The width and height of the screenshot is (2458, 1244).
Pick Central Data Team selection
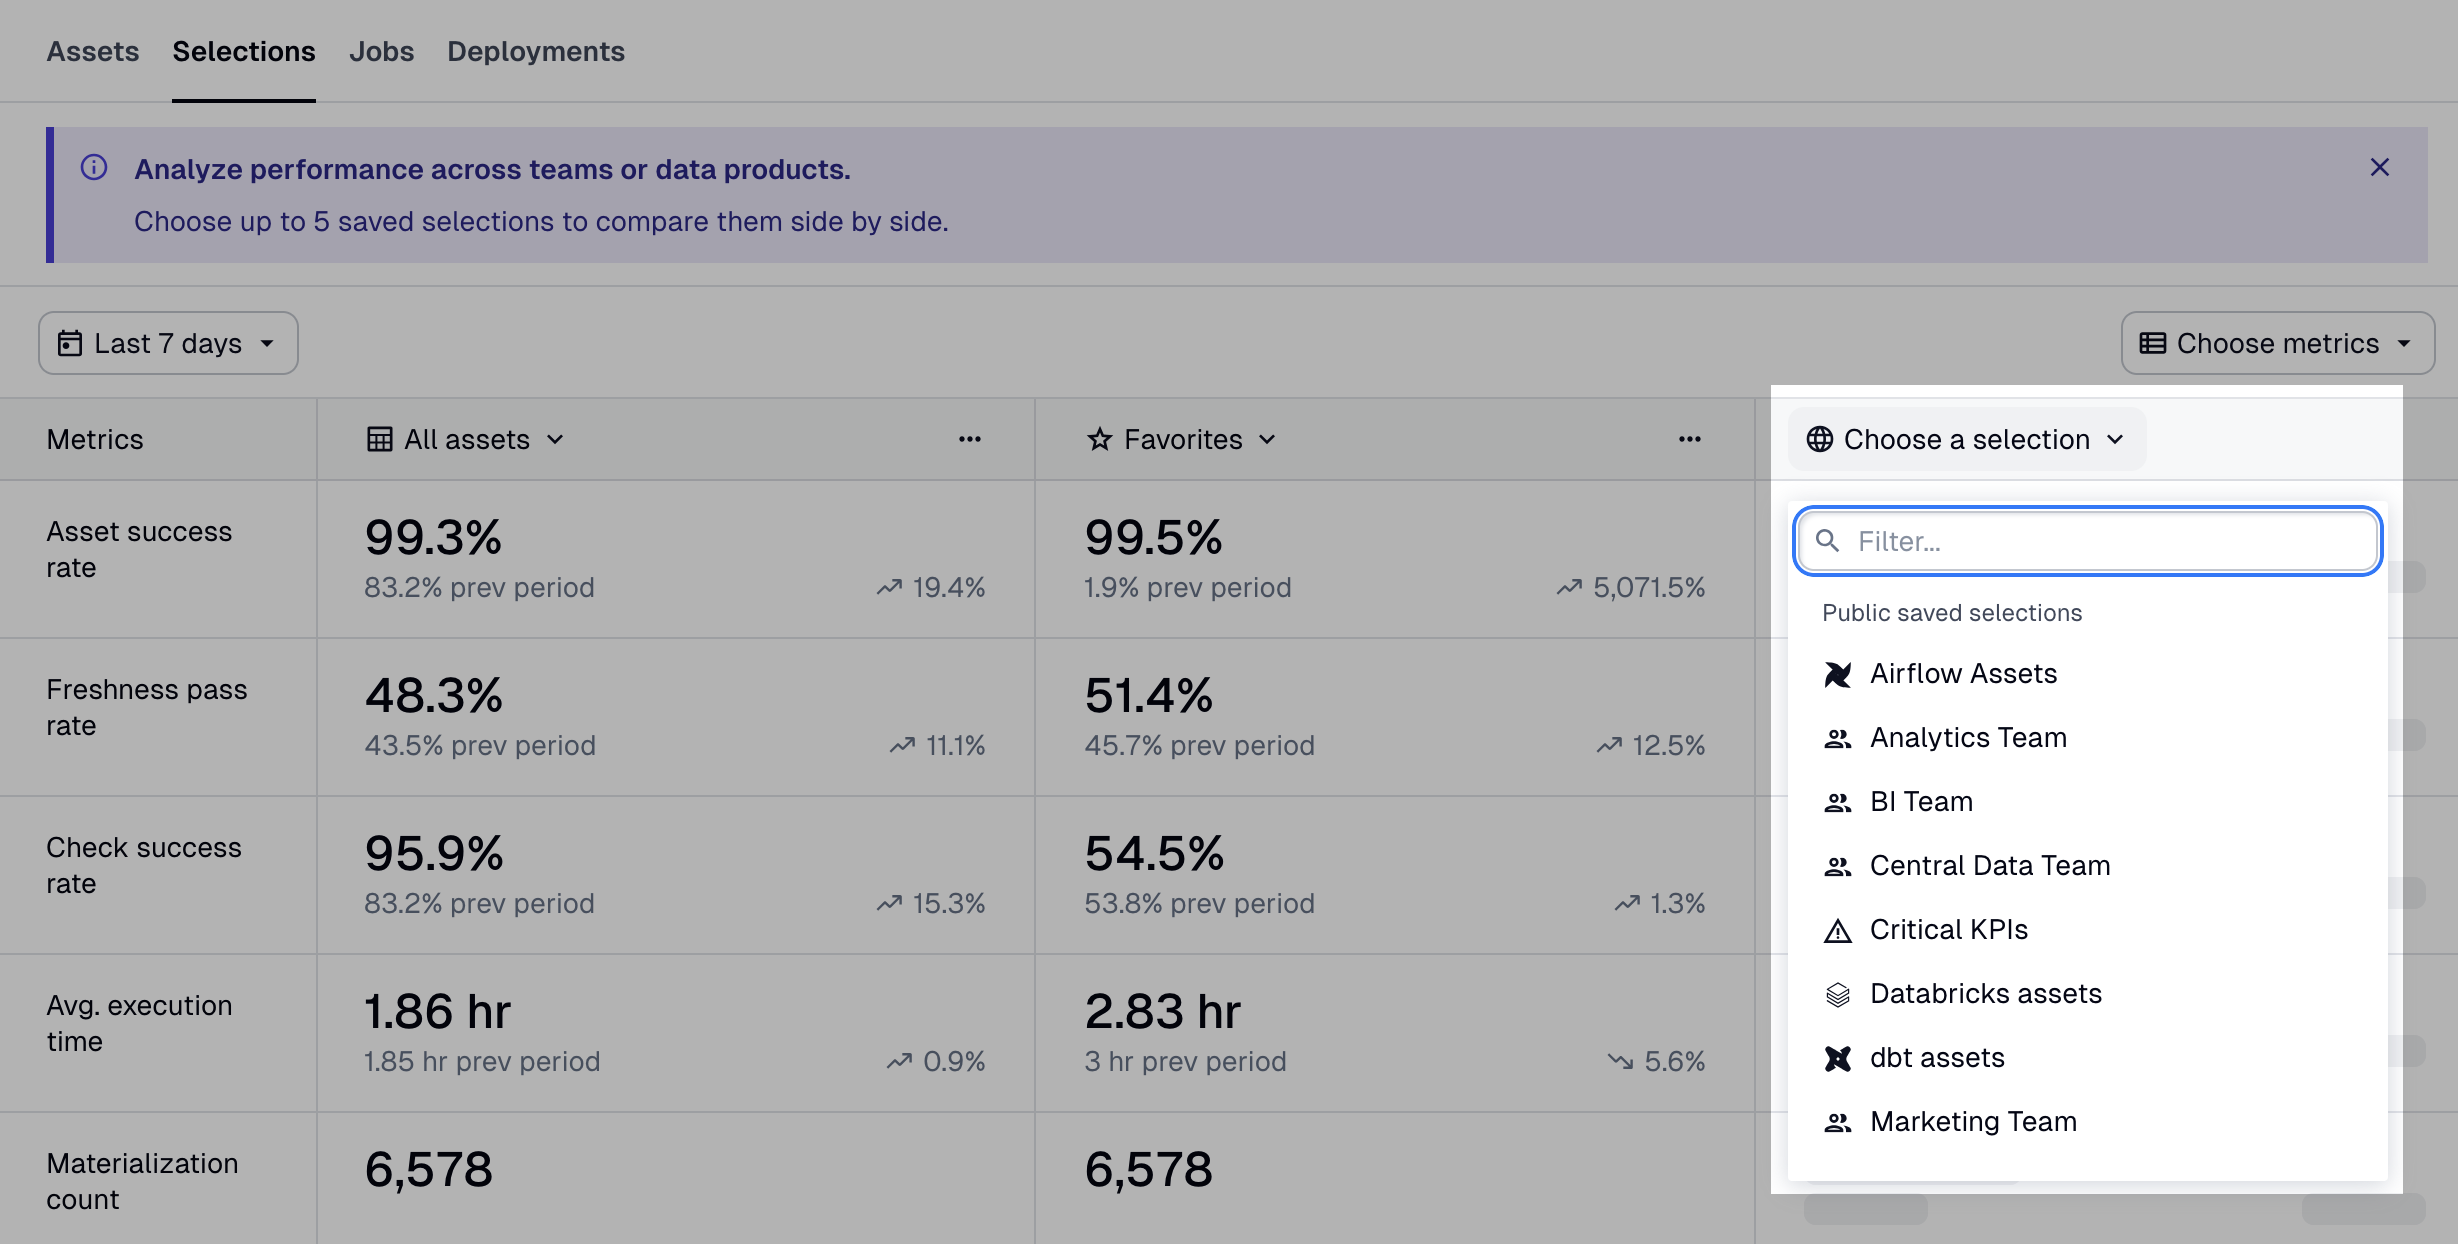1989,866
